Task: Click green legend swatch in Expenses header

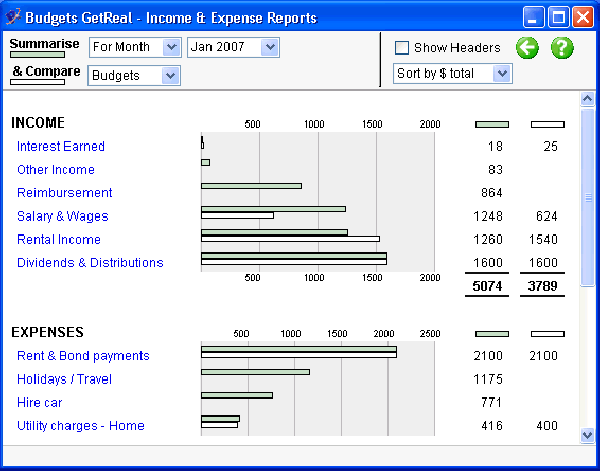Action: pyautogui.click(x=491, y=334)
